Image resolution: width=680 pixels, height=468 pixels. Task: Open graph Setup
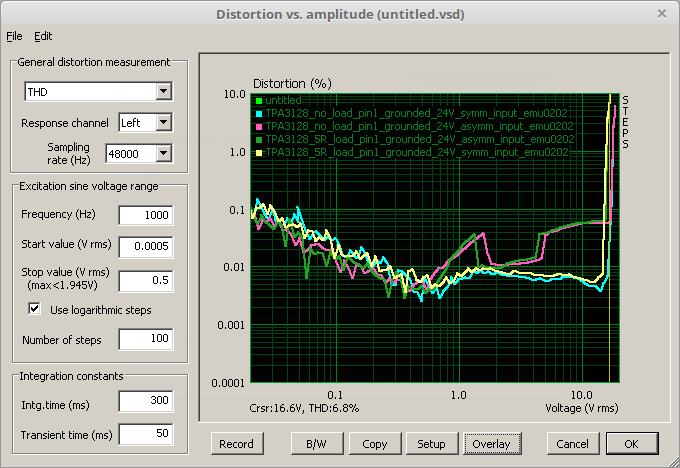(x=431, y=443)
